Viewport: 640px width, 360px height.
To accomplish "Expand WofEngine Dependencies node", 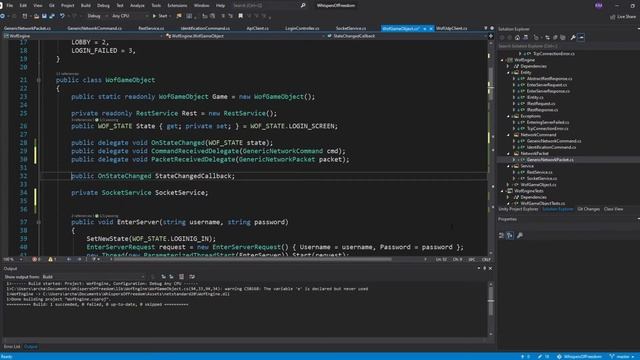I will pyautogui.click(x=508, y=66).
